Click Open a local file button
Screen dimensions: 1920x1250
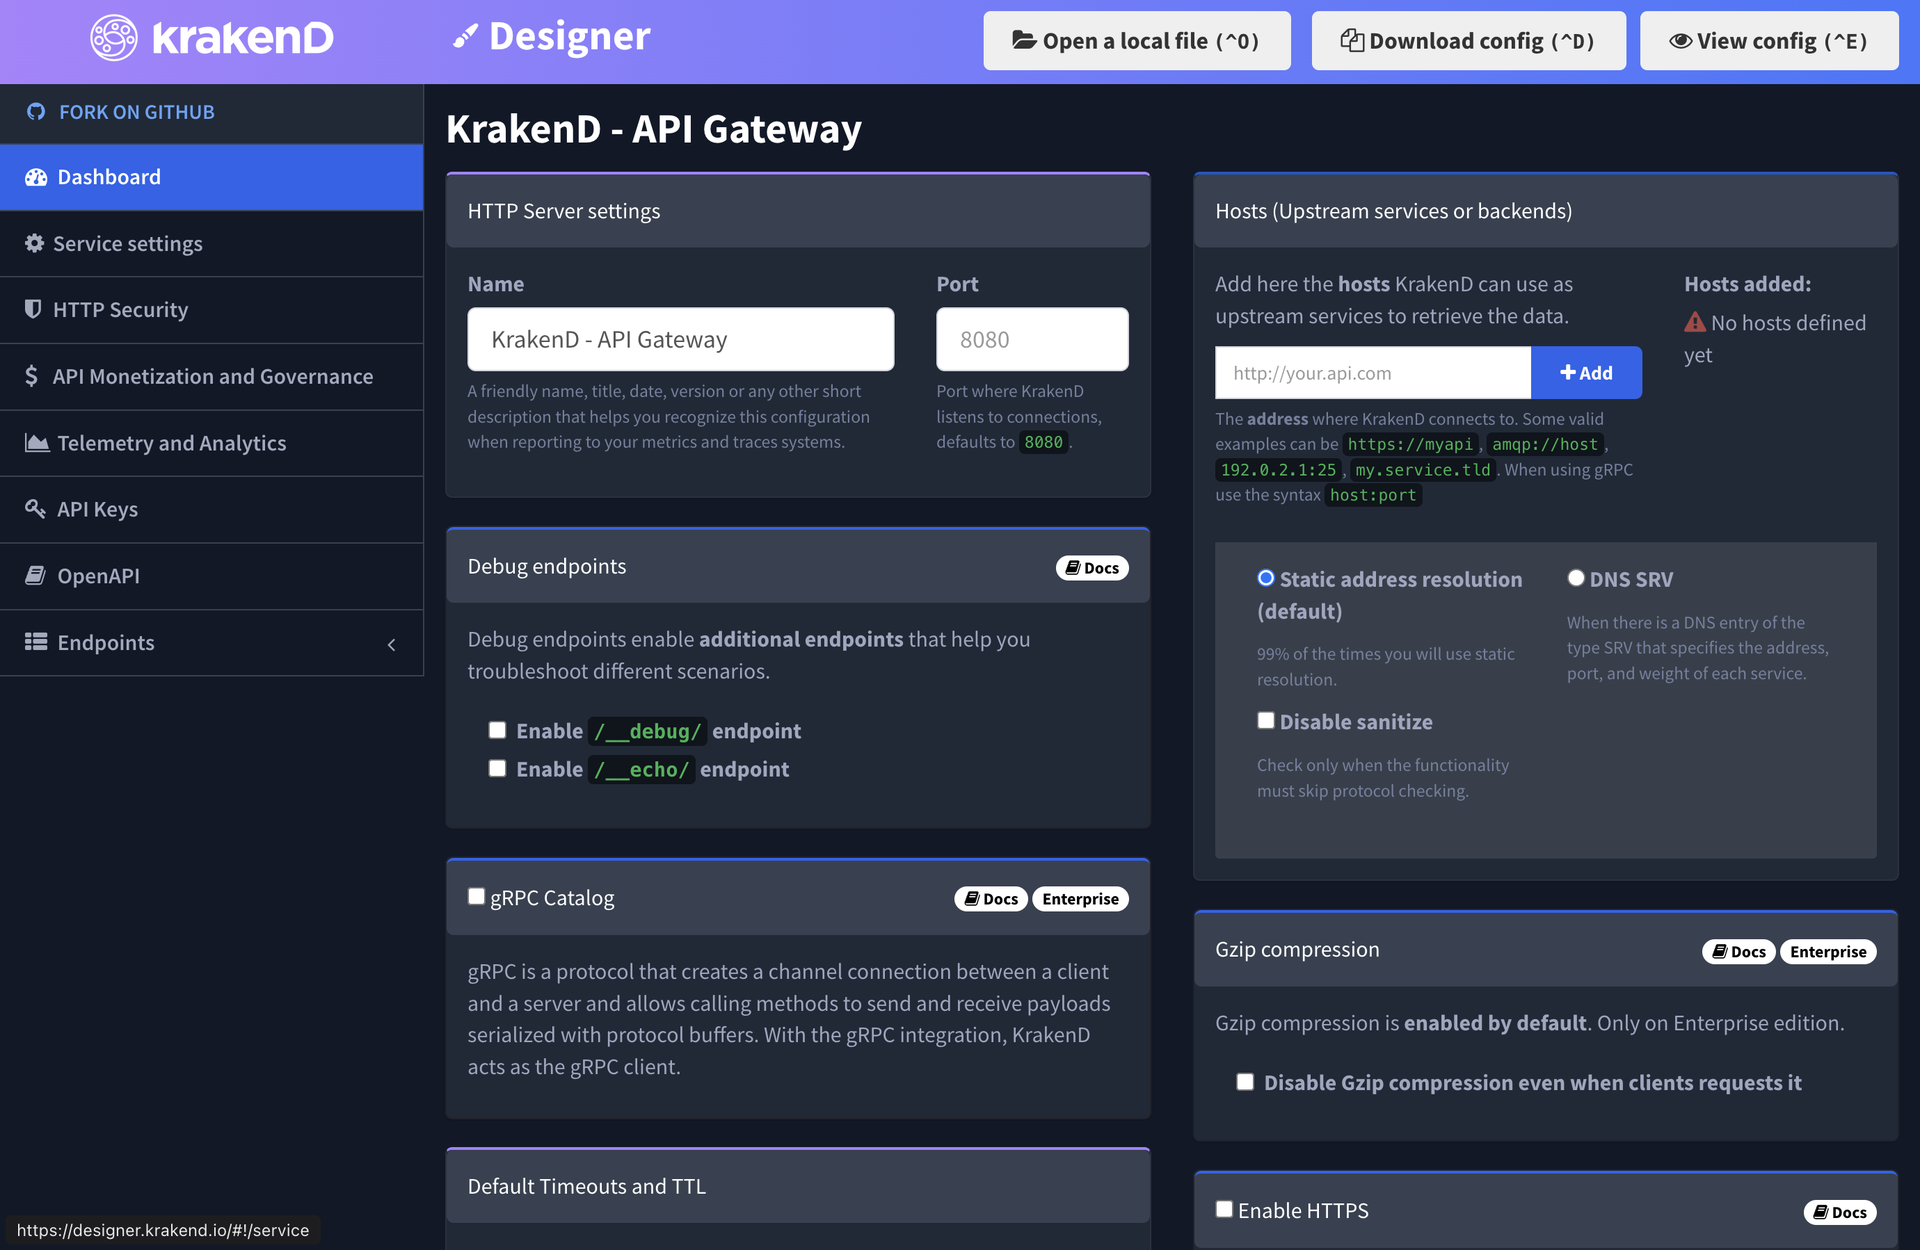1137,41
